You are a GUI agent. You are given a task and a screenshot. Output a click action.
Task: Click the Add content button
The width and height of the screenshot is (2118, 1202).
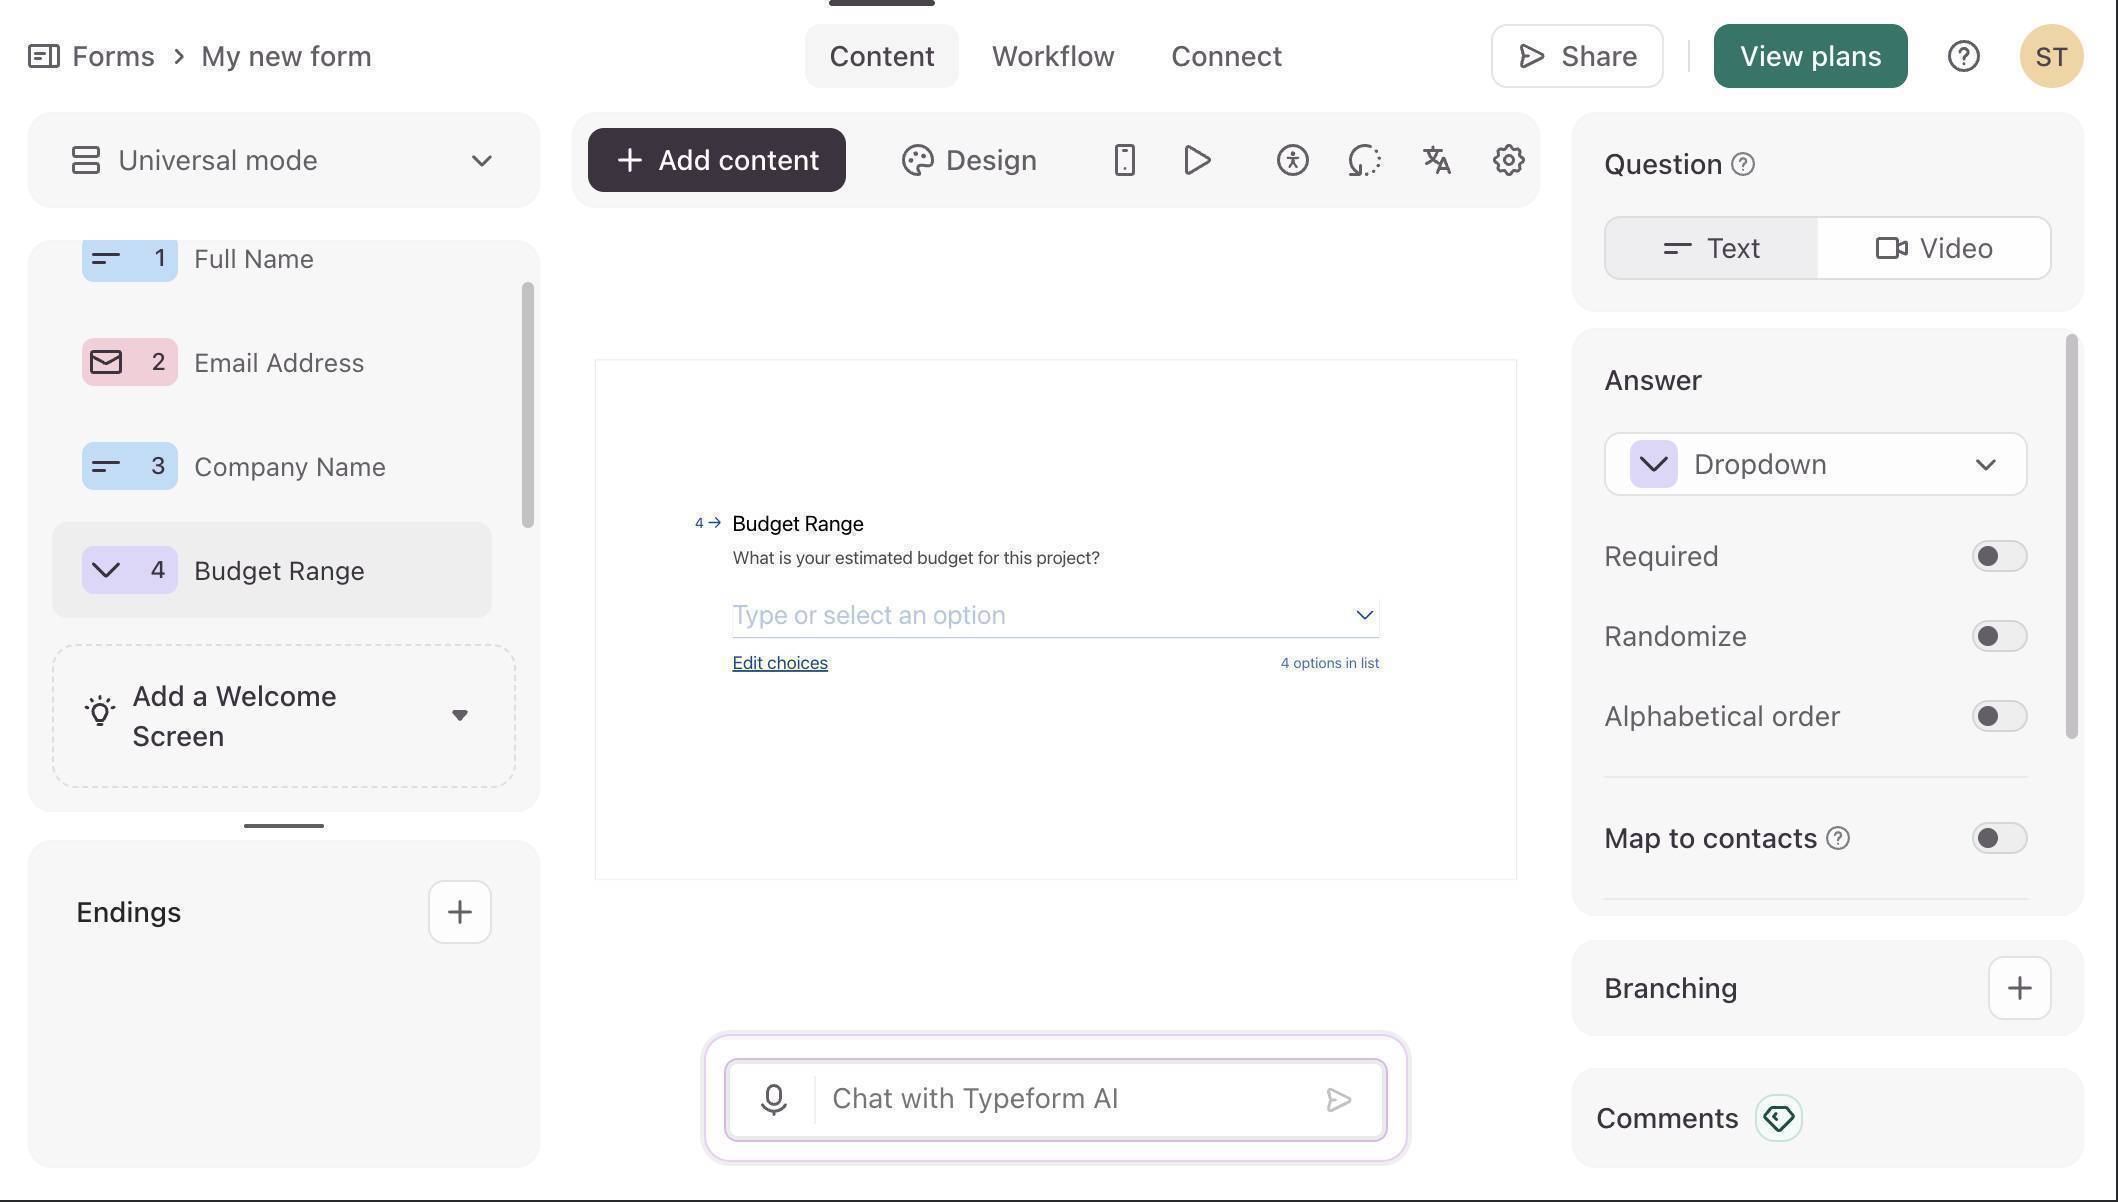click(716, 160)
